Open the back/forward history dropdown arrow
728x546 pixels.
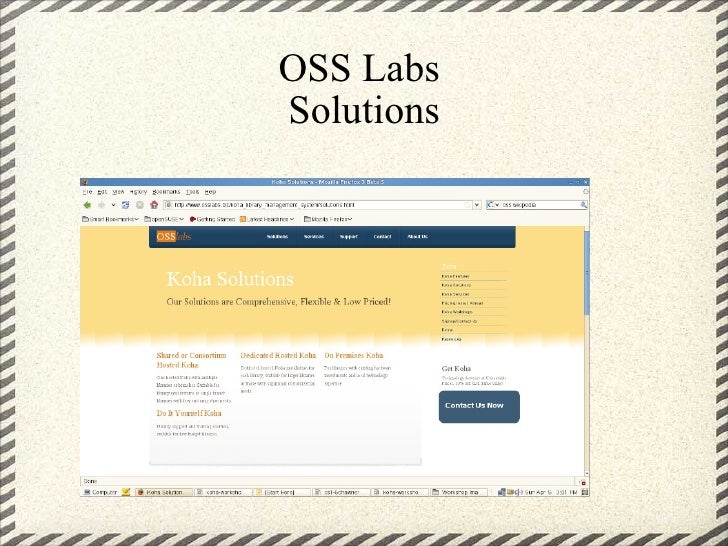coord(113,205)
